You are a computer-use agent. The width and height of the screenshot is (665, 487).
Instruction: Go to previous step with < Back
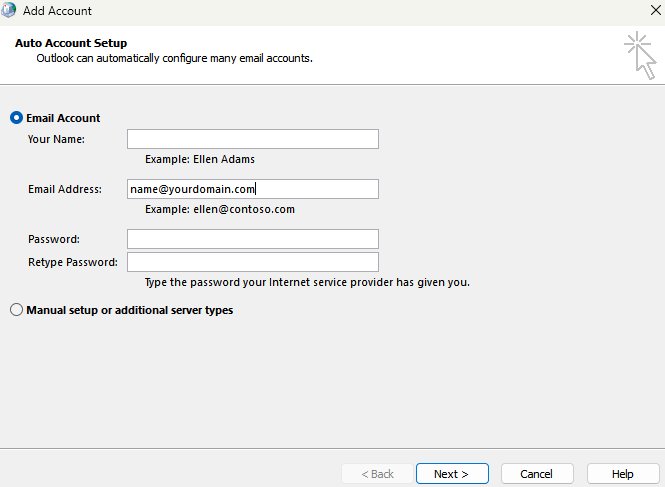(x=377, y=474)
